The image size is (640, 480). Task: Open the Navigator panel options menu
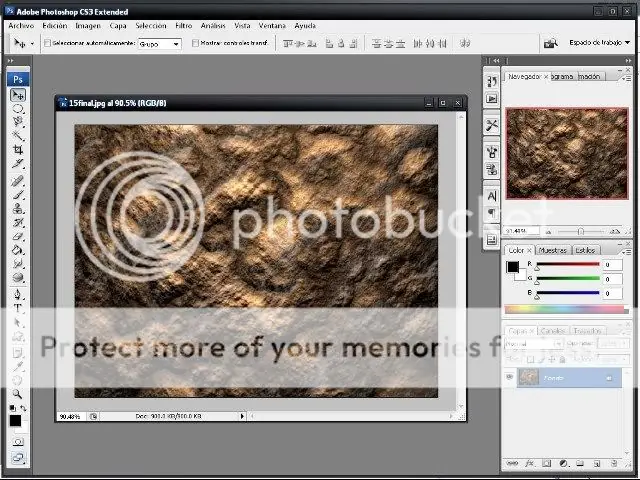click(626, 78)
